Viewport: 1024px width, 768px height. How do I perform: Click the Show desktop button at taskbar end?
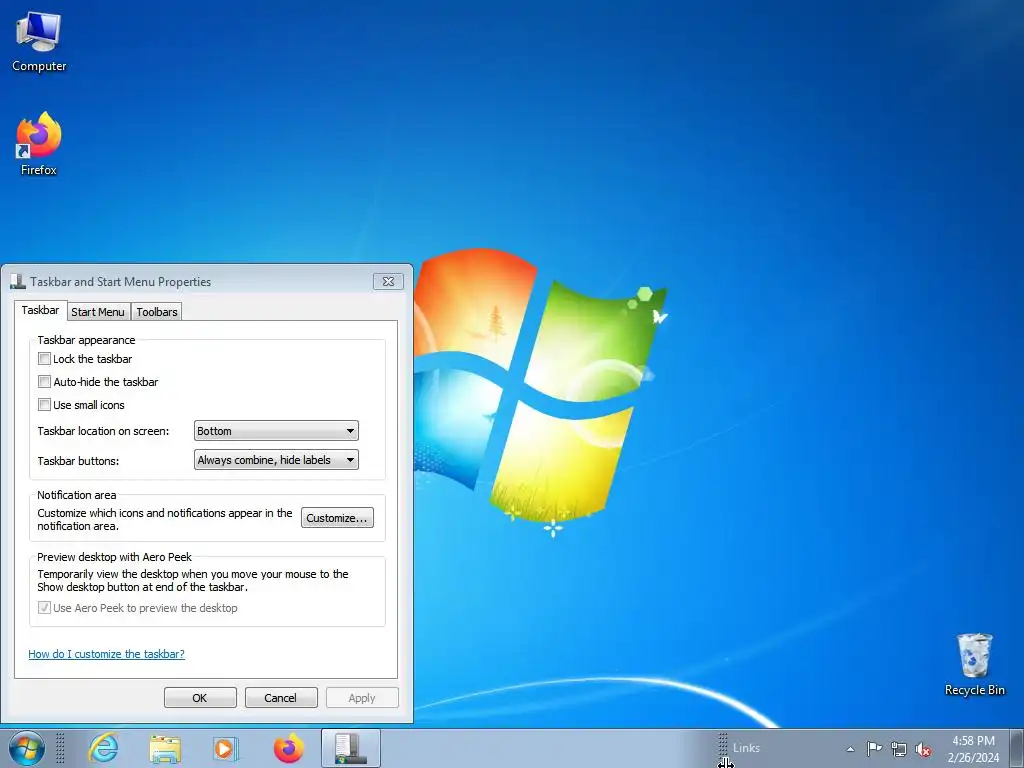[1017, 748]
